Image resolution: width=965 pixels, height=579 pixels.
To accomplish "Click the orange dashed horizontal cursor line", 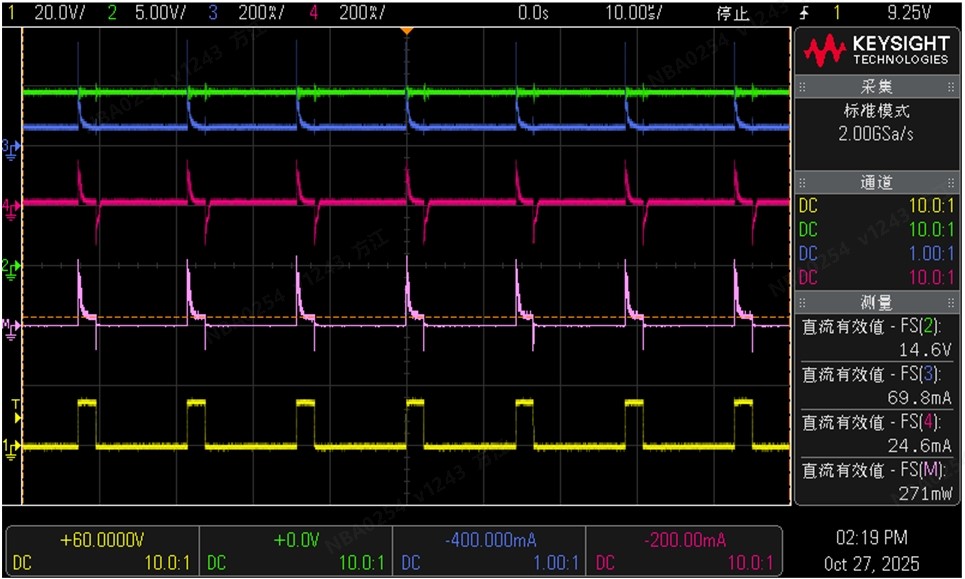I will click(406, 317).
